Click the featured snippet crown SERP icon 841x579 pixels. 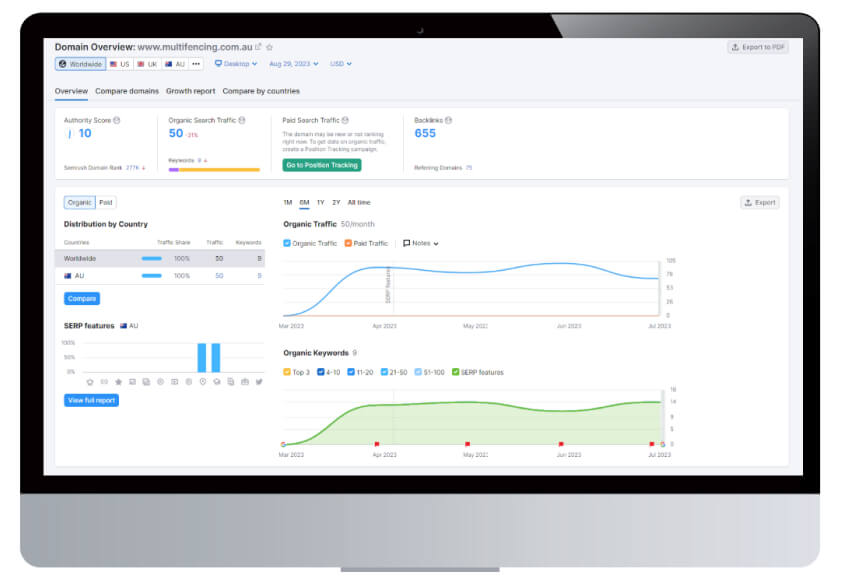click(x=90, y=382)
